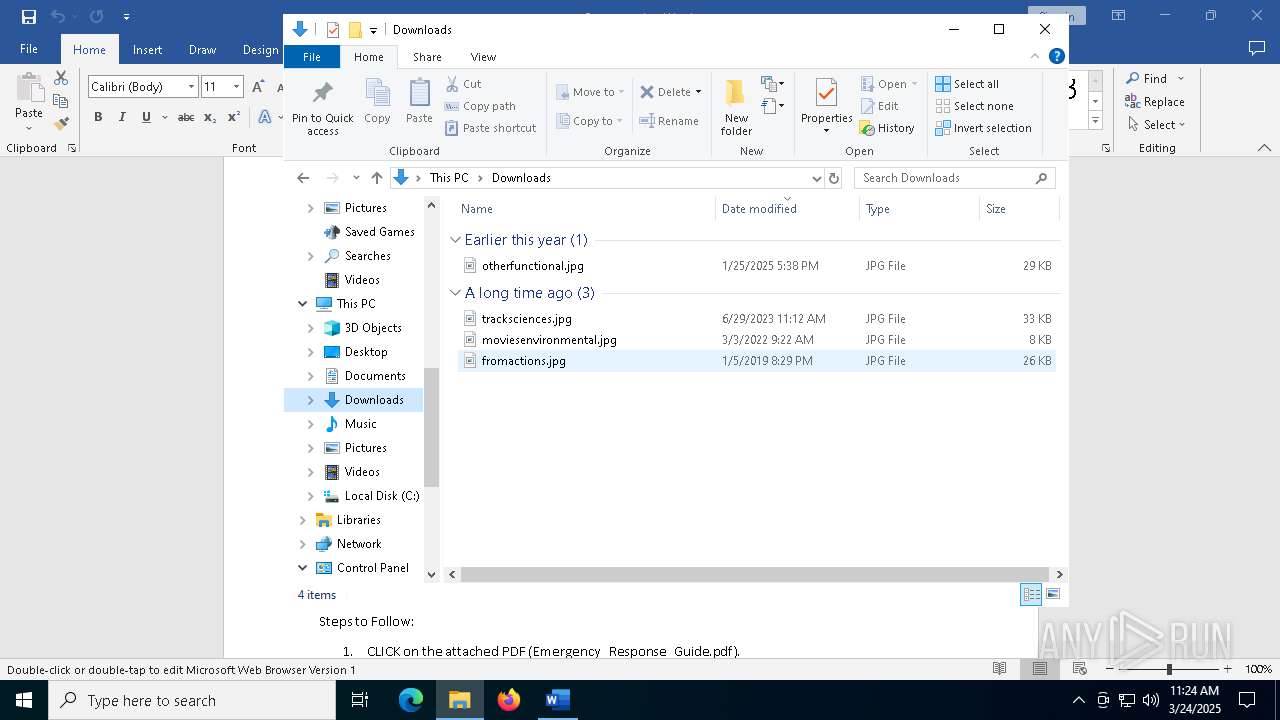Click the Cut command in Explorer ribbon

(463, 84)
